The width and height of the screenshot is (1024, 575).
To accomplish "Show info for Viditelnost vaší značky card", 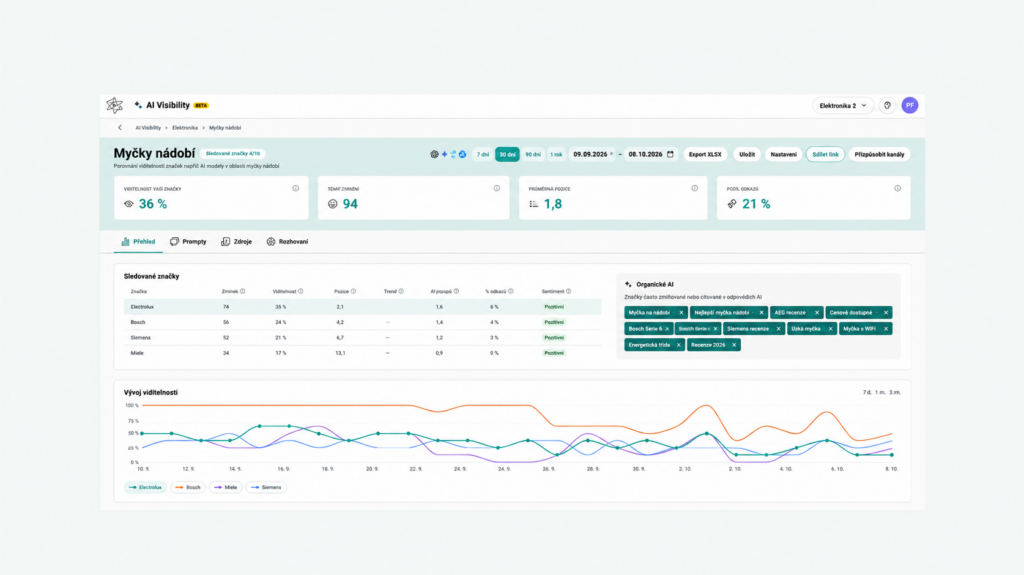I will 296,188.
